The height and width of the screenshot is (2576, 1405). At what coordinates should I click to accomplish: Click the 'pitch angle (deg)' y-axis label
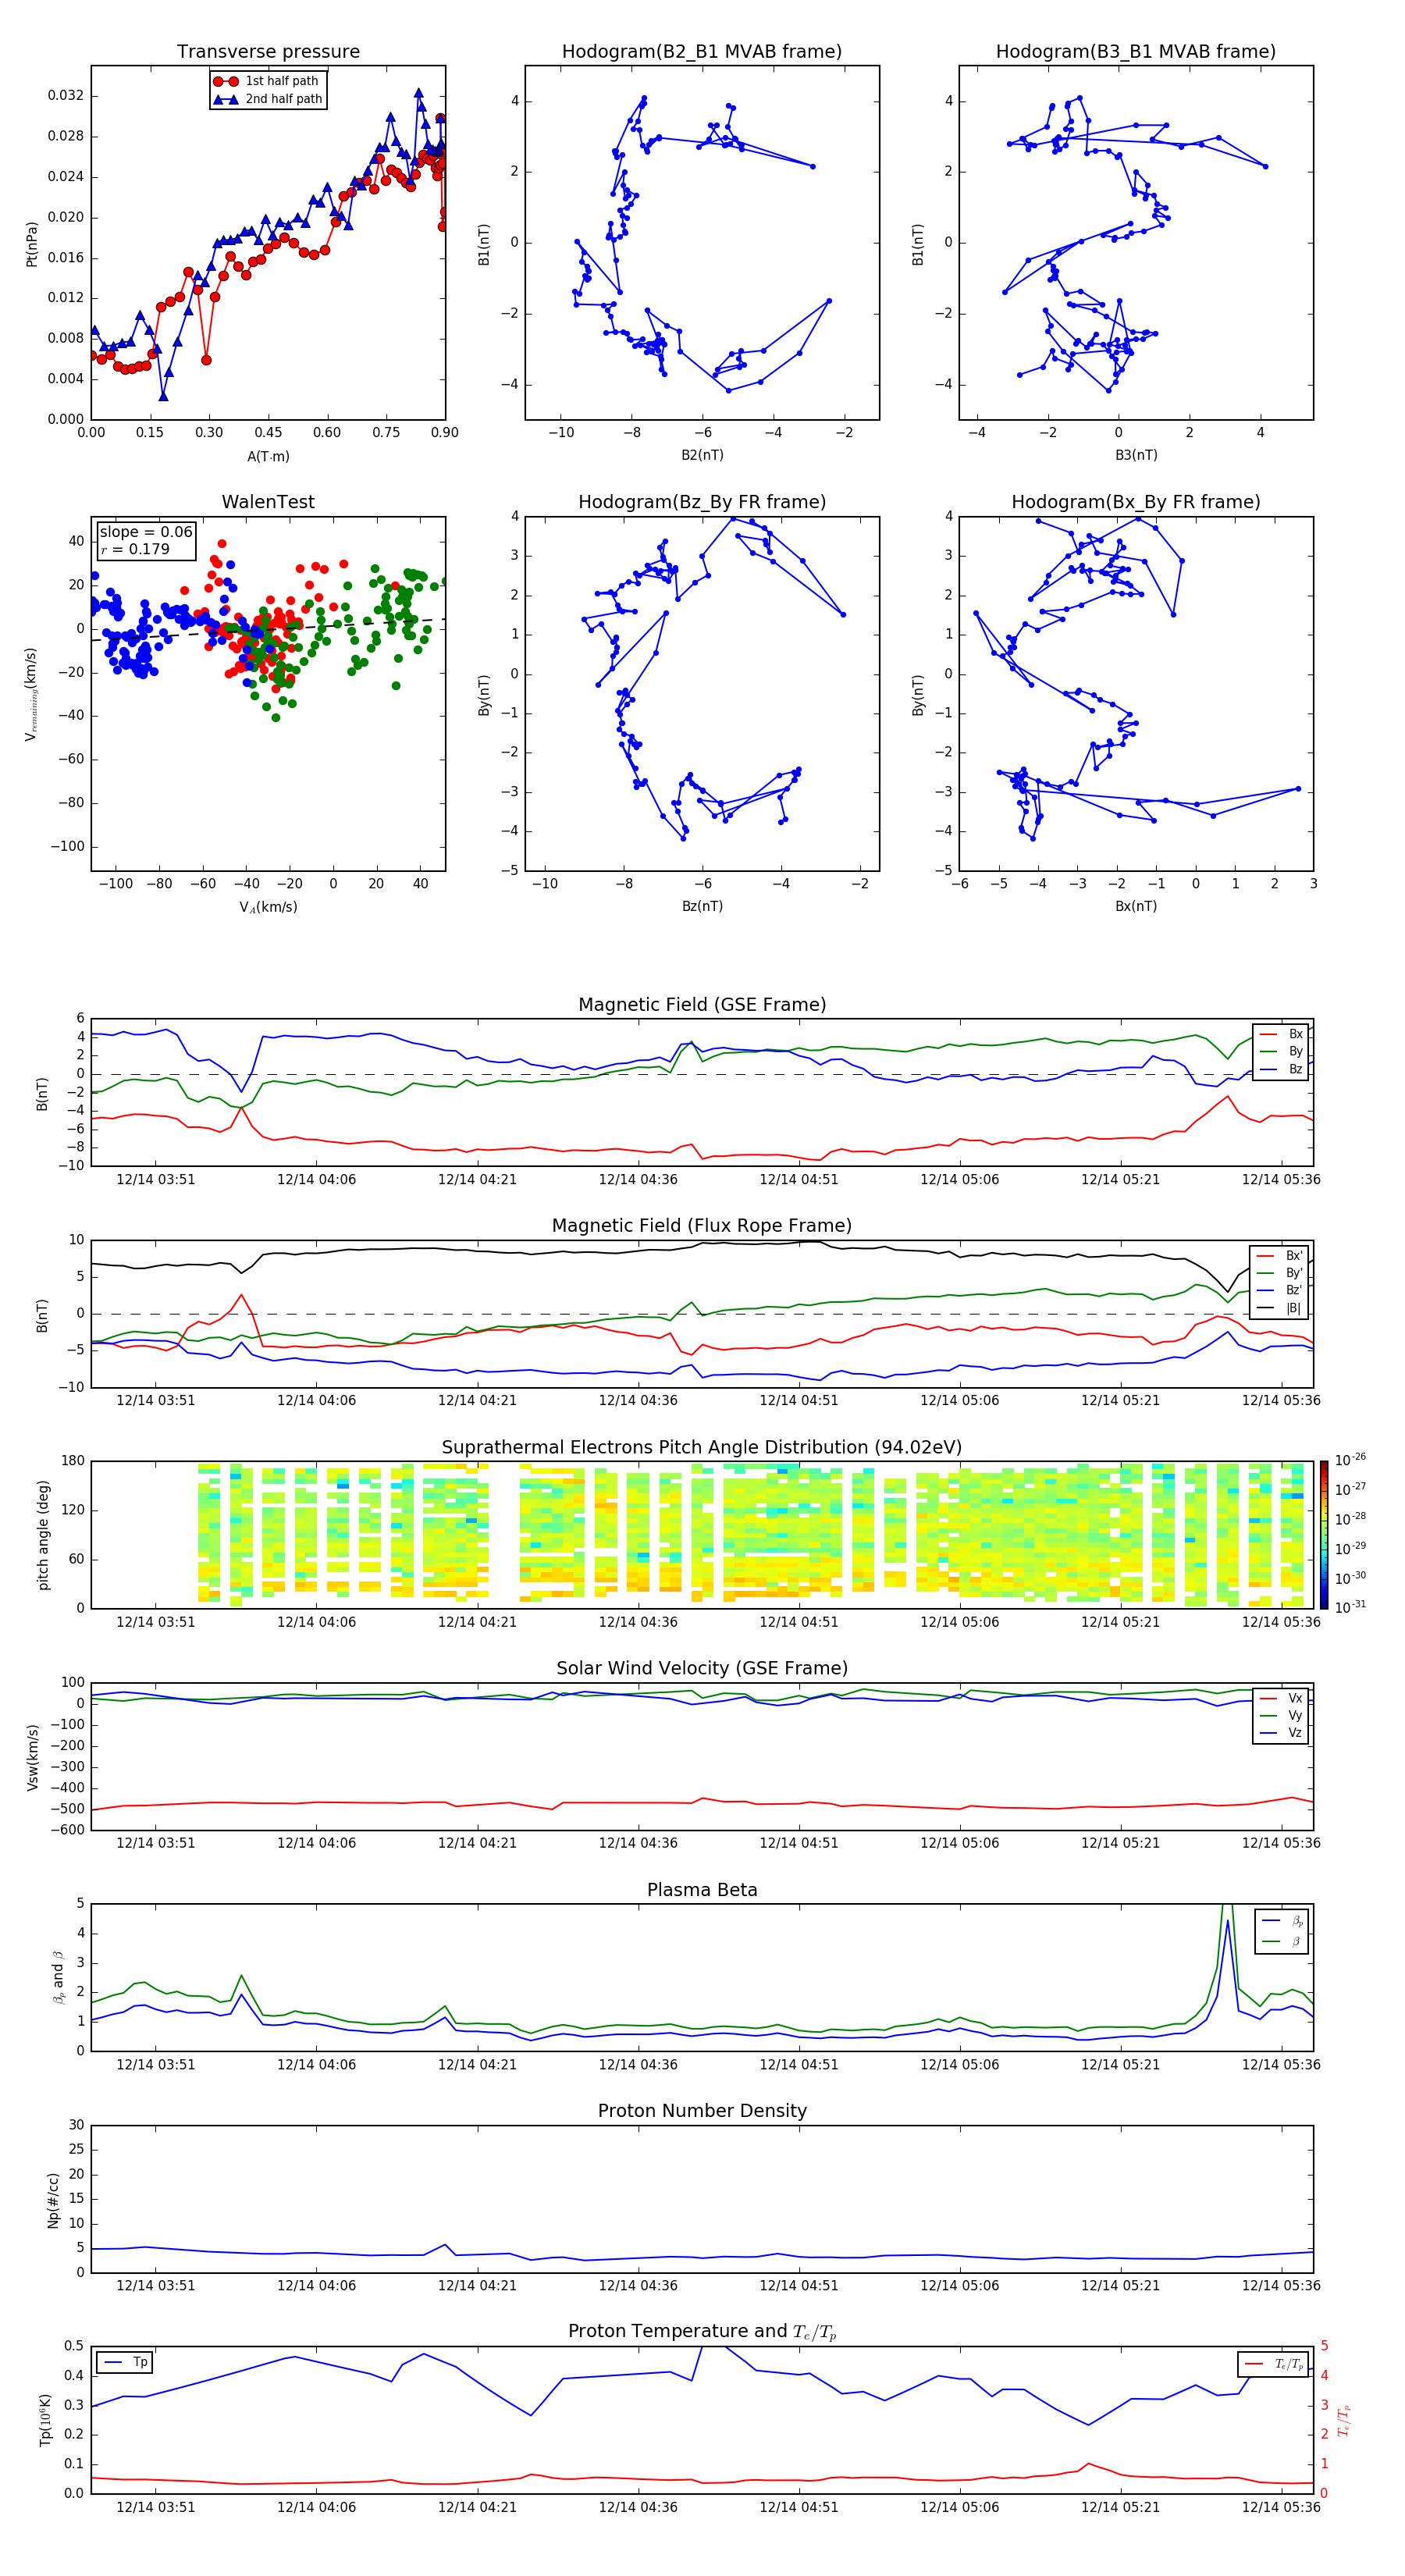tap(43, 1535)
